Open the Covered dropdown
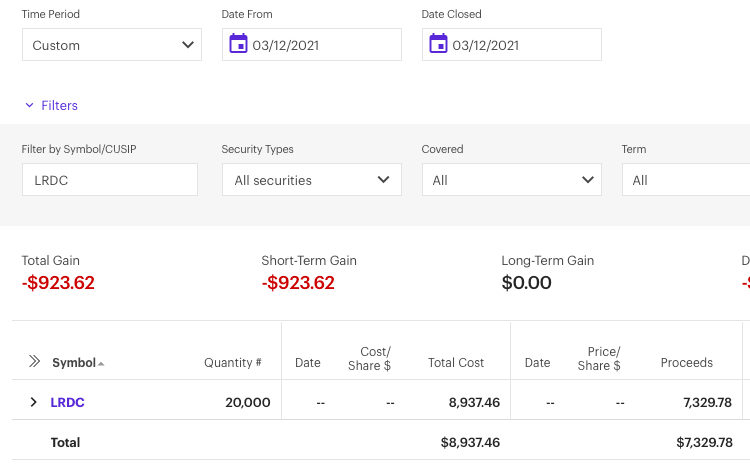The image size is (750, 471). (x=511, y=180)
